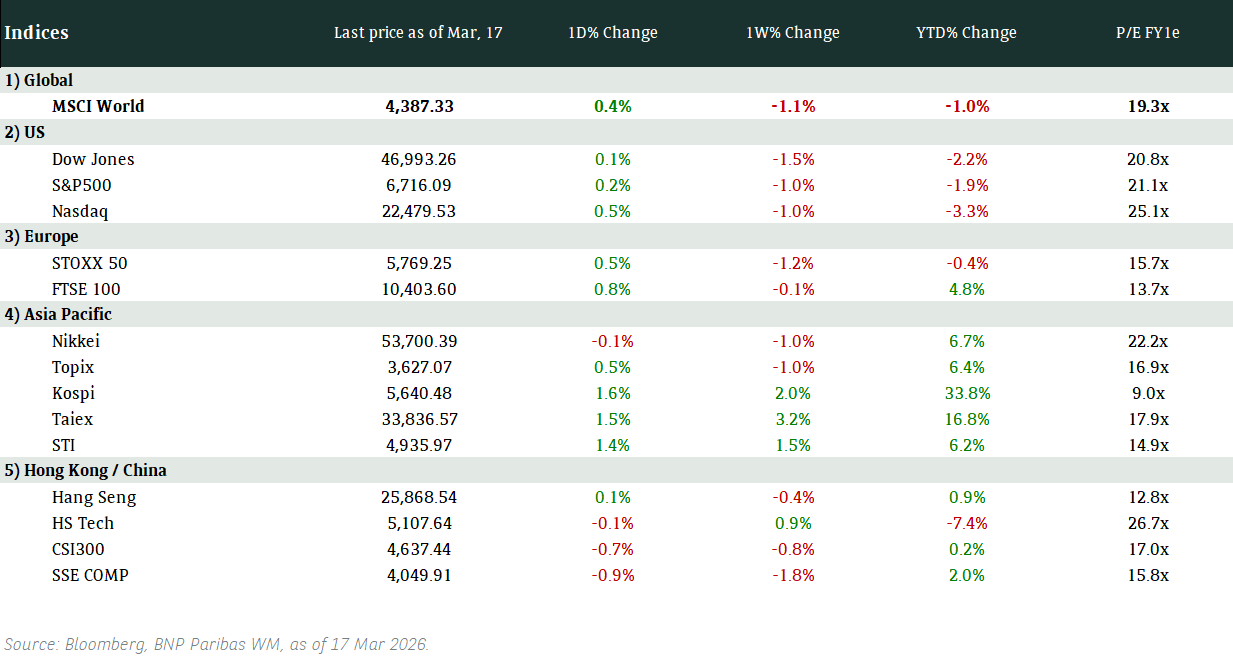
Task: Click the Global section row
Action: point(39,80)
